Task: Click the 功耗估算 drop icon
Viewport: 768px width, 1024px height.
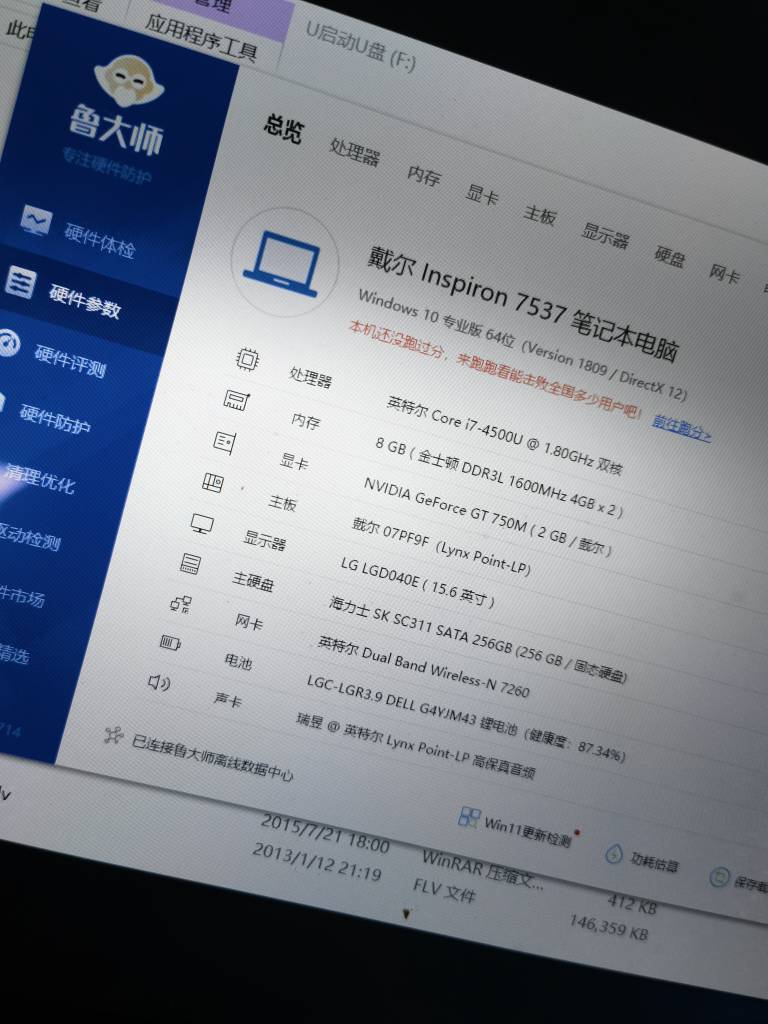Action: point(614,853)
